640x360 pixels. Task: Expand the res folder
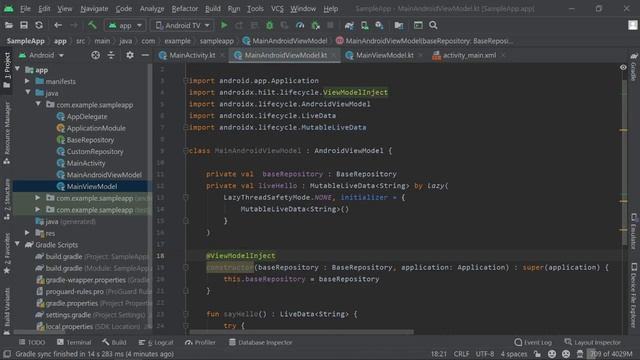click(27, 233)
